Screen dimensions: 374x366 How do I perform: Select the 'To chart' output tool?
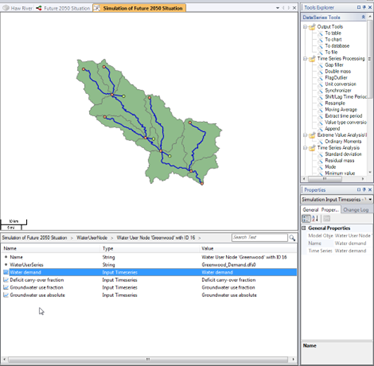click(333, 39)
